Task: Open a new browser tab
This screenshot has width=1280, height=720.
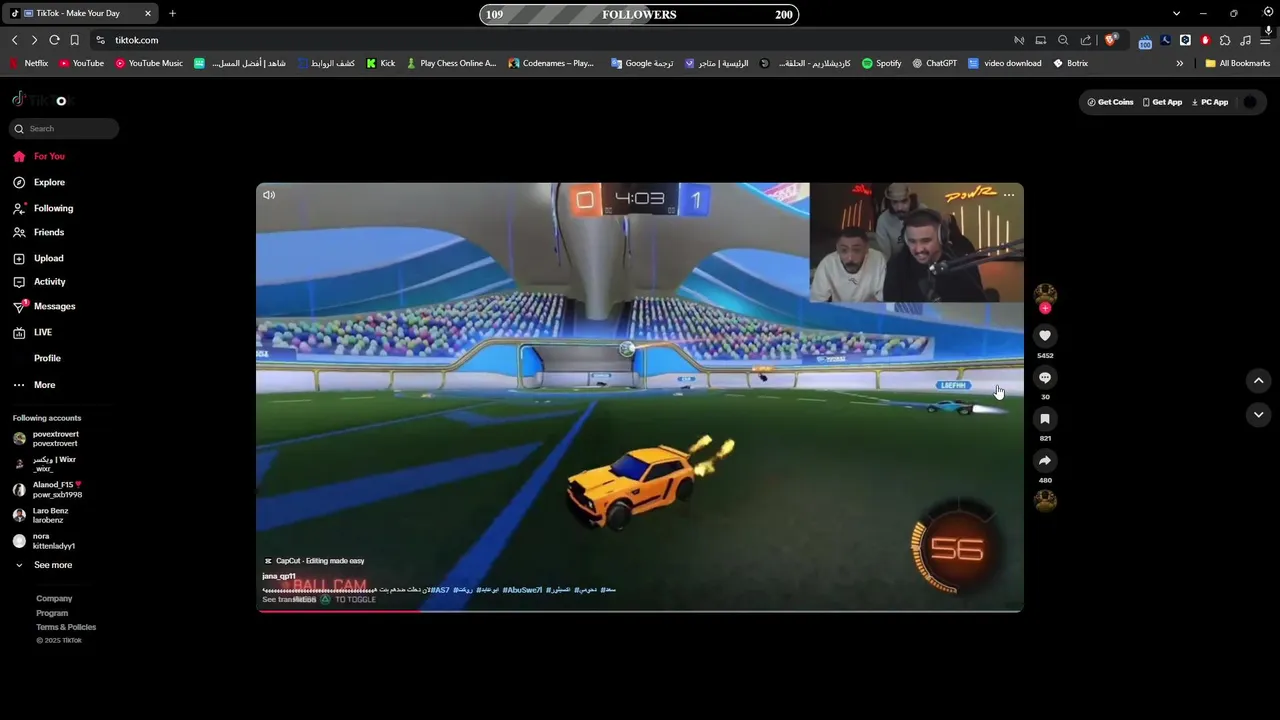Action: click(172, 14)
